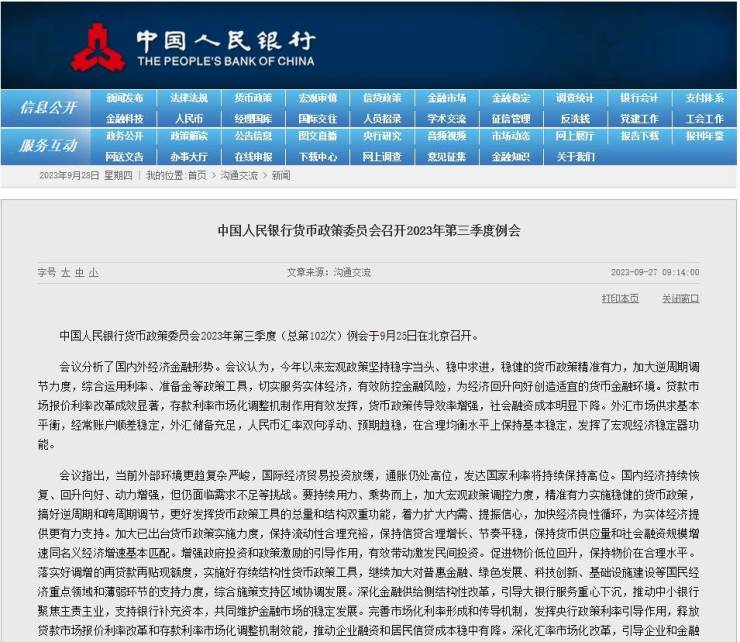Click the 信息公开 section header

pyautogui.click(x=48, y=108)
